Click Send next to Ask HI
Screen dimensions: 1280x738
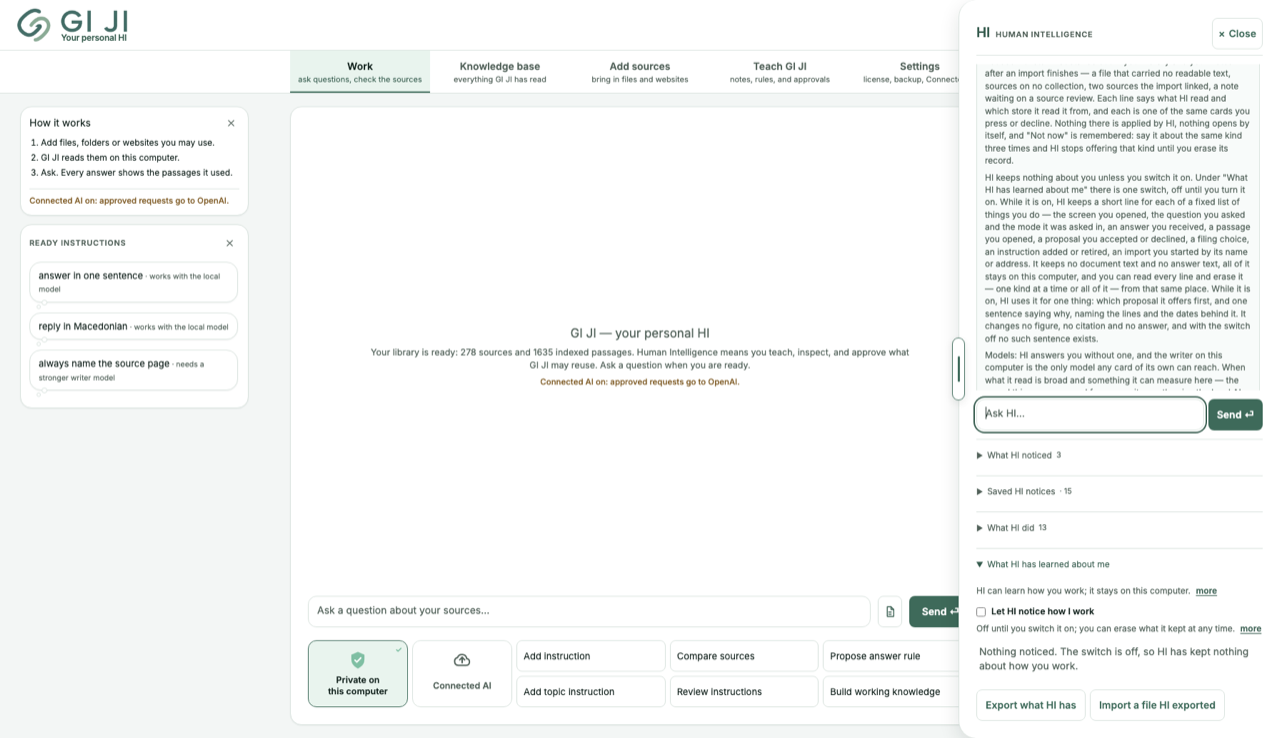pyautogui.click(x=1235, y=414)
